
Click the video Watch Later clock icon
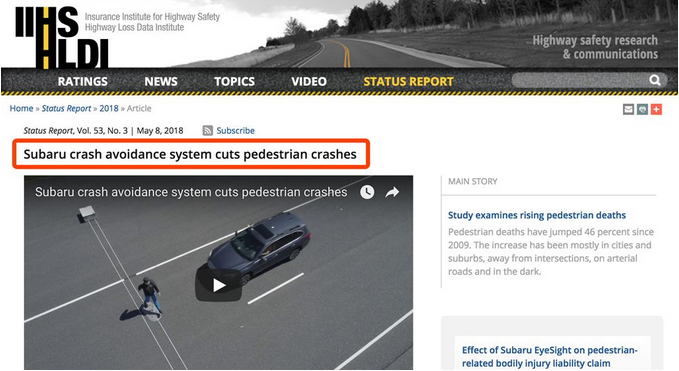[367, 192]
